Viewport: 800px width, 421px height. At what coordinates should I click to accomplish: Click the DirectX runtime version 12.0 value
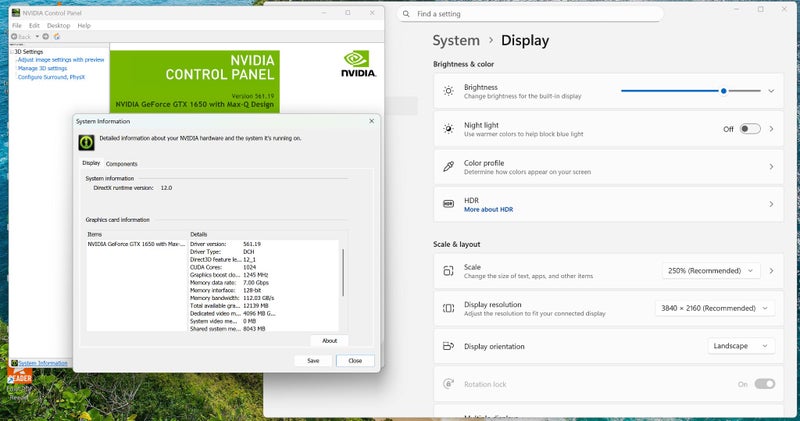(x=166, y=188)
